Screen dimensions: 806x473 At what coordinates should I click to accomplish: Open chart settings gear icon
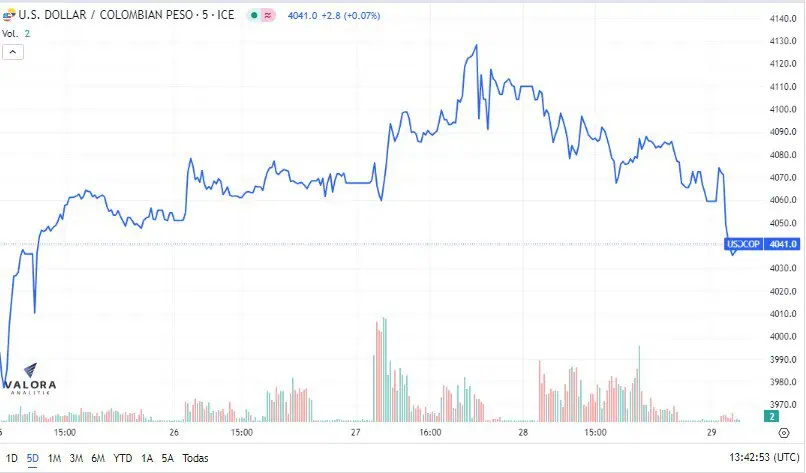[x=784, y=433]
